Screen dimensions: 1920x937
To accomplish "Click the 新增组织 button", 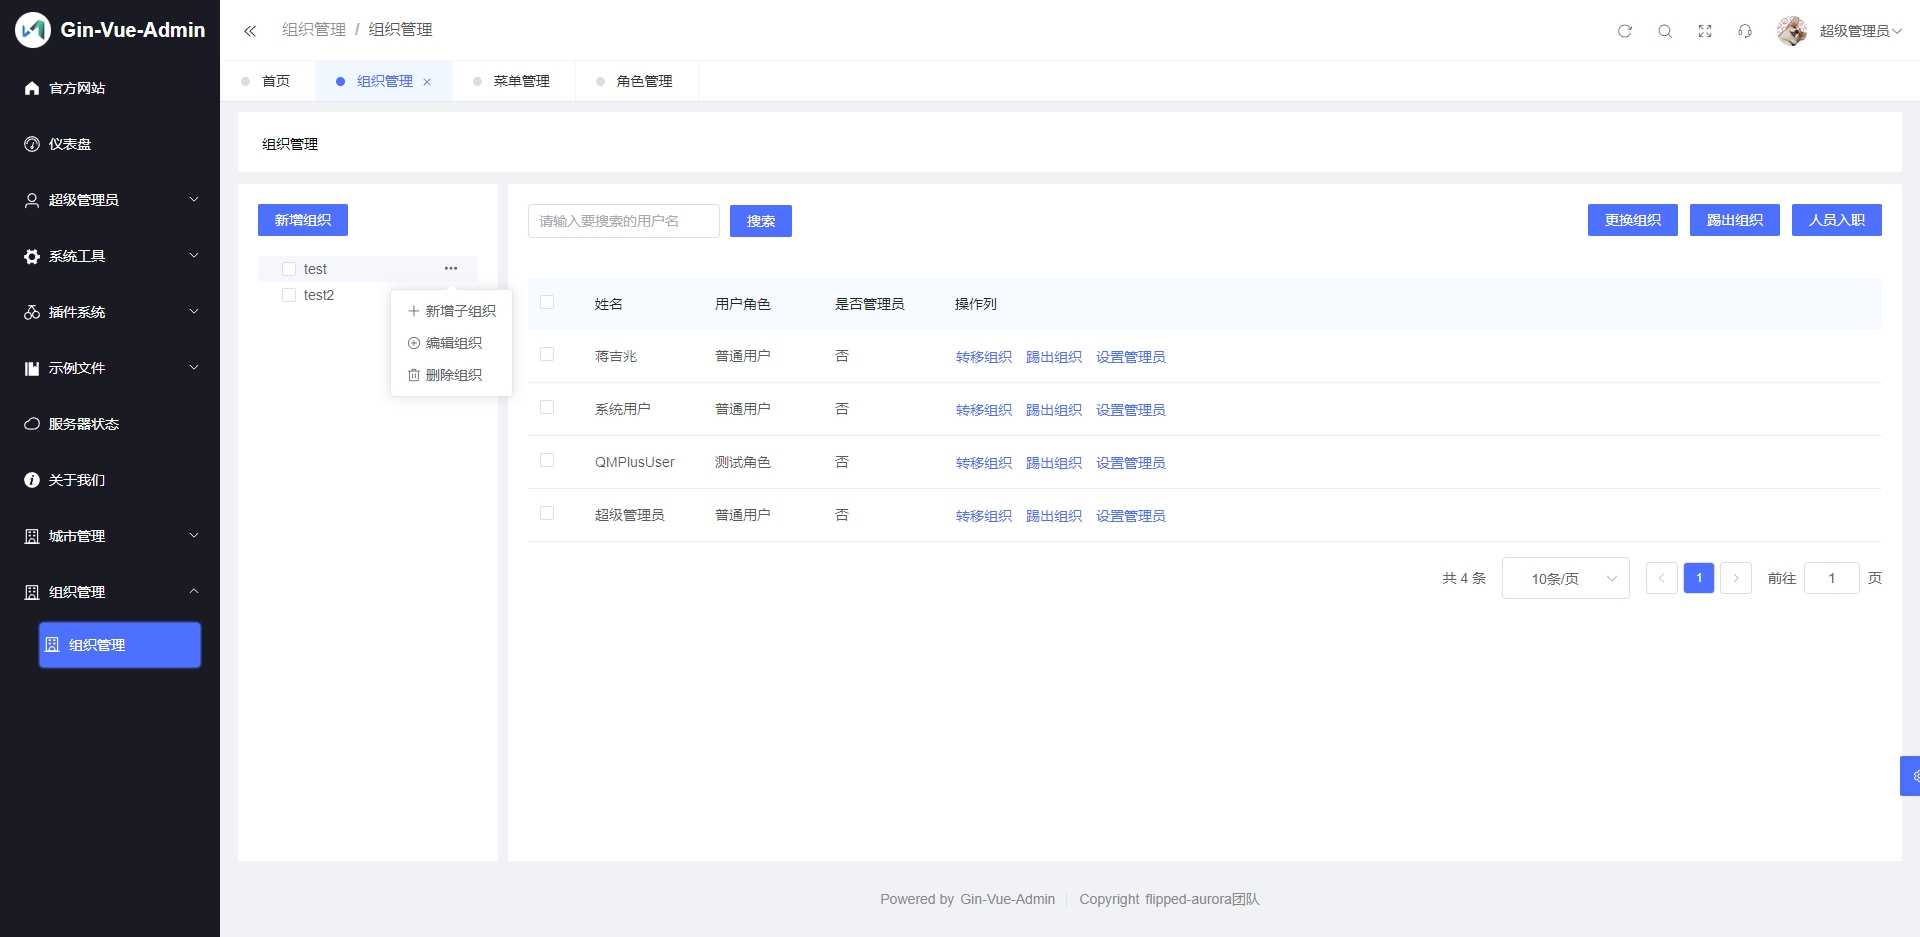I will coord(303,220).
